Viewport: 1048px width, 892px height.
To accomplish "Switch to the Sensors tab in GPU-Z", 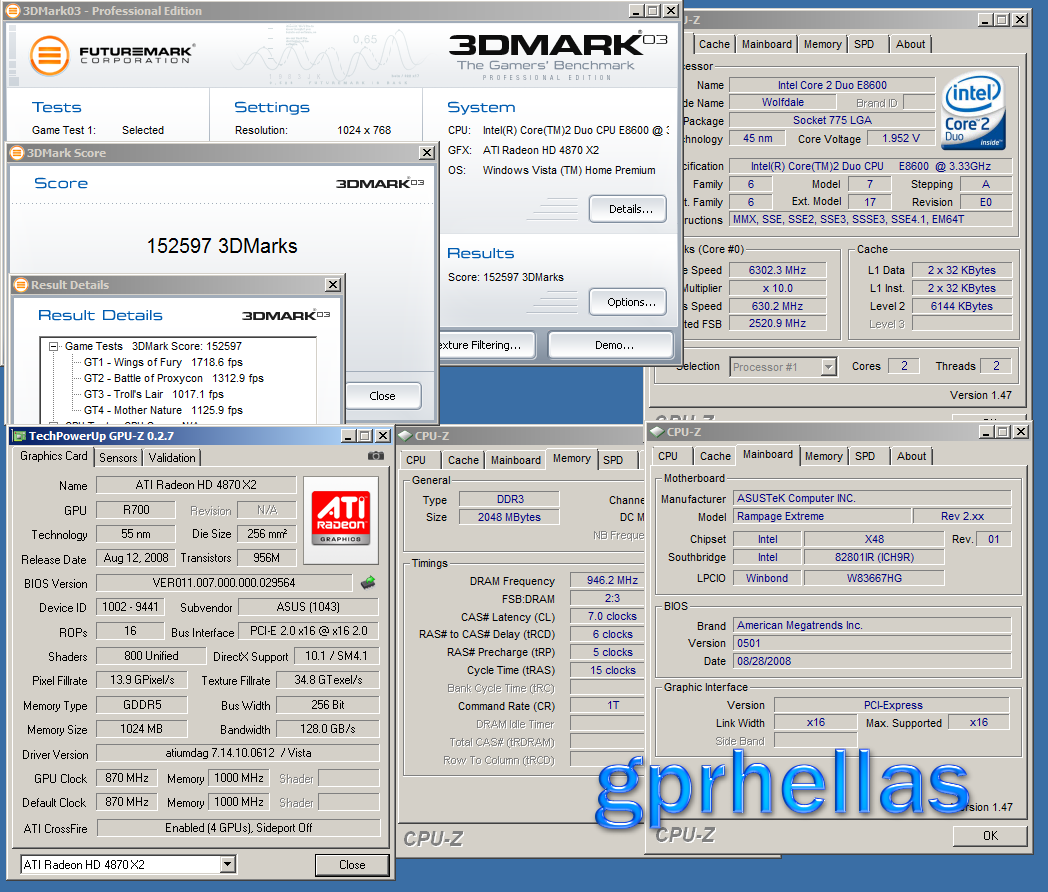I will pyautogui.click(x=117, y=458).
